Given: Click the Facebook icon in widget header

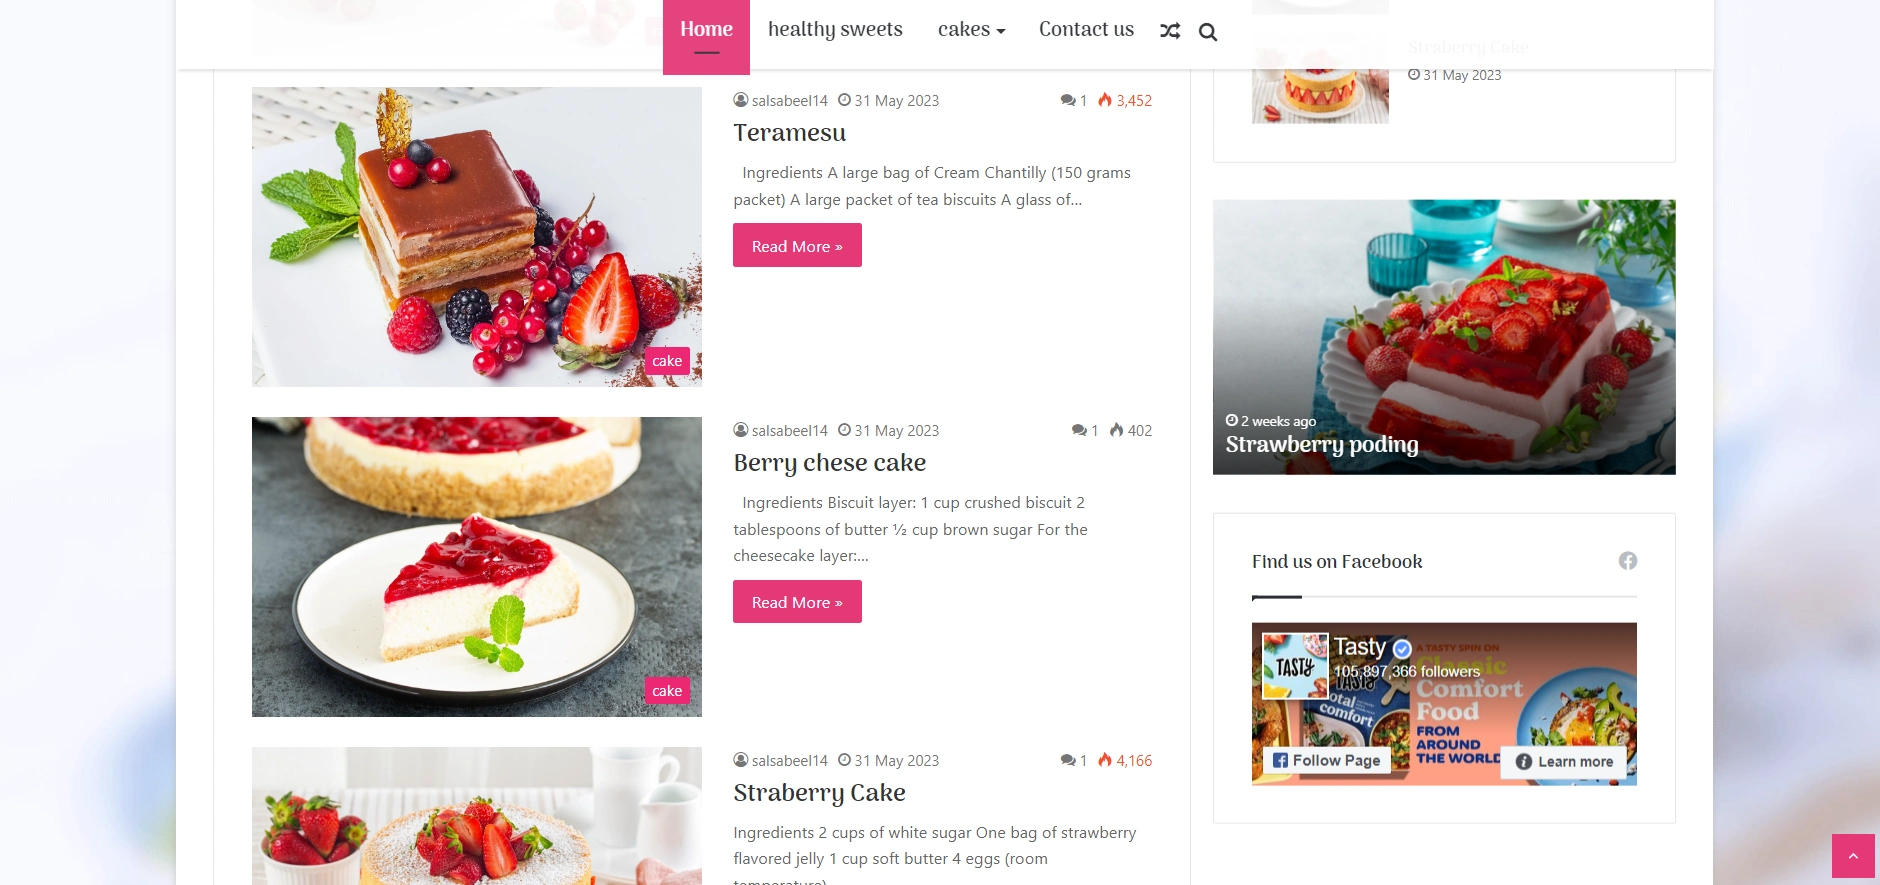Looking at the screenshot, I should pos(1628,561).
